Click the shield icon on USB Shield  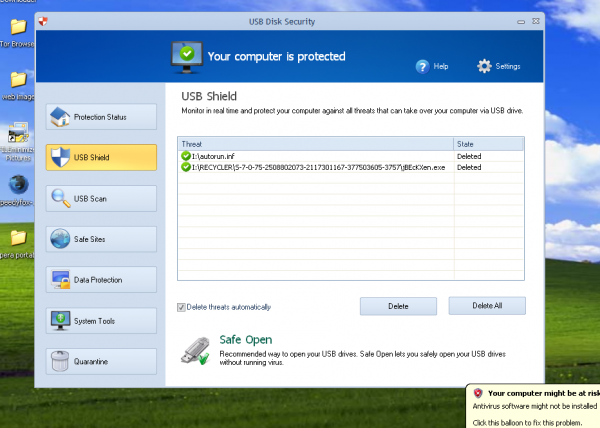click(60, 157)
